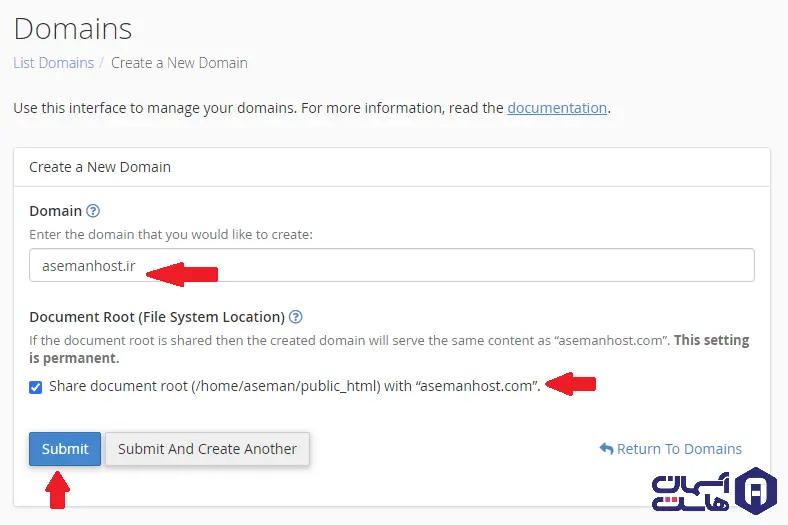Viewport: 788px width, 525px height.
Task: Click the red arrow below the Submit button
Action: 59,491
